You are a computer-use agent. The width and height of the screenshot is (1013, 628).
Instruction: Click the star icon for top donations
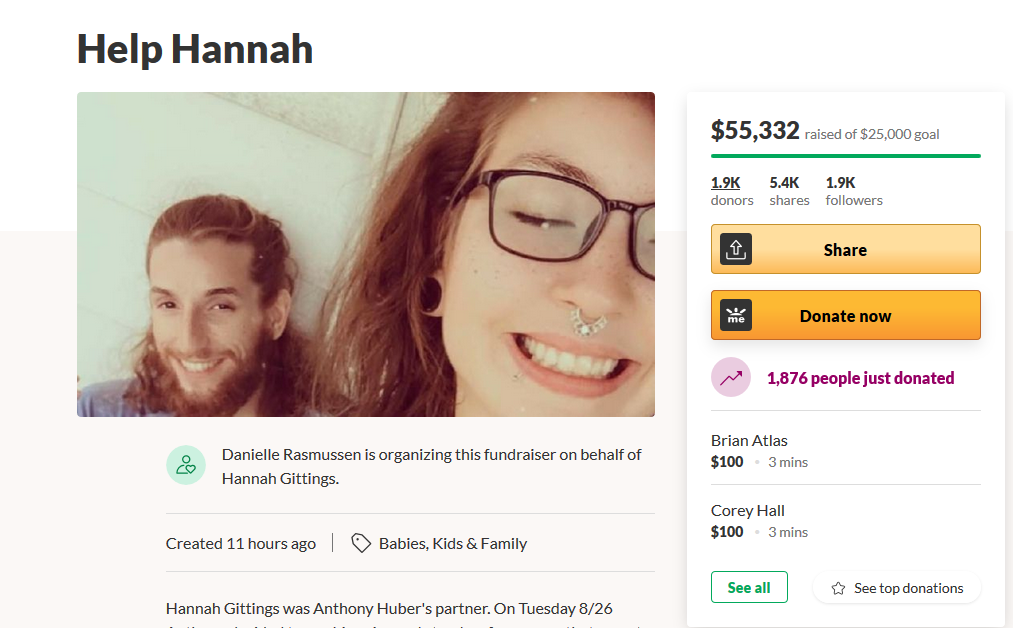point(838,588)
